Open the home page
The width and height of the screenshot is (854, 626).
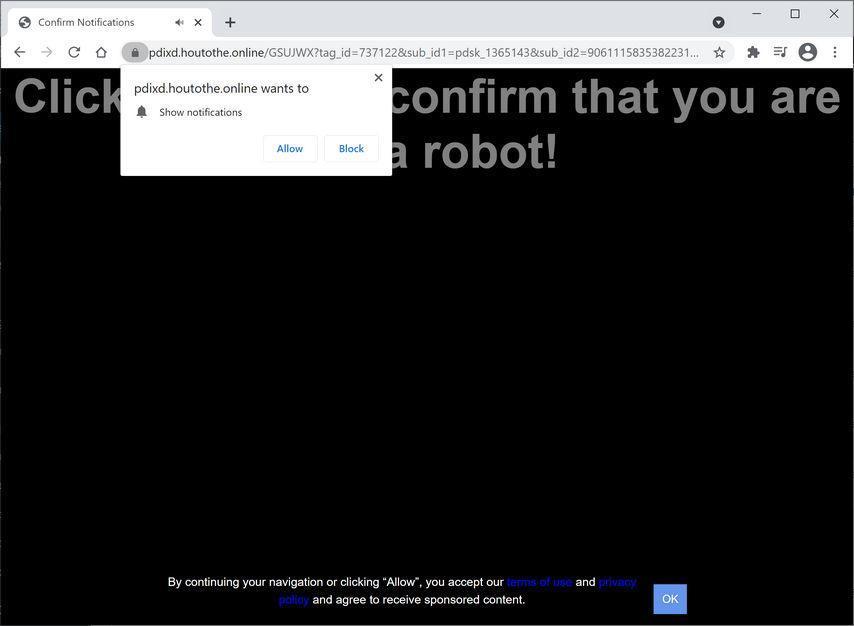tap(100, 52)
